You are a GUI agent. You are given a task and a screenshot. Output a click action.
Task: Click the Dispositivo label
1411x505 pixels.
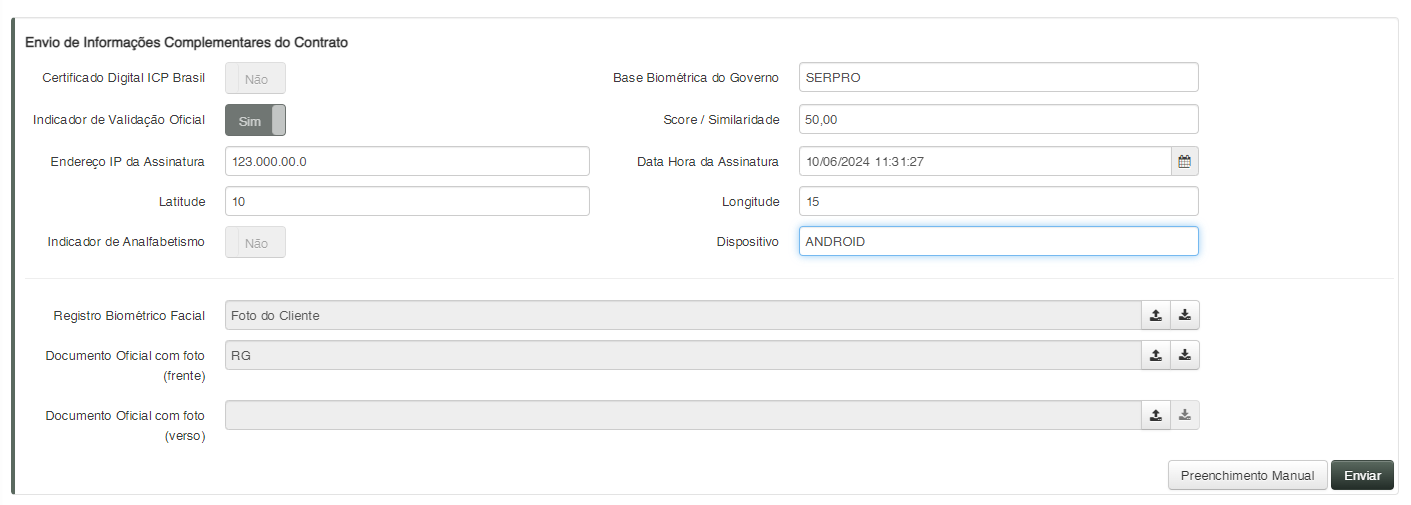tap(747, 242)
